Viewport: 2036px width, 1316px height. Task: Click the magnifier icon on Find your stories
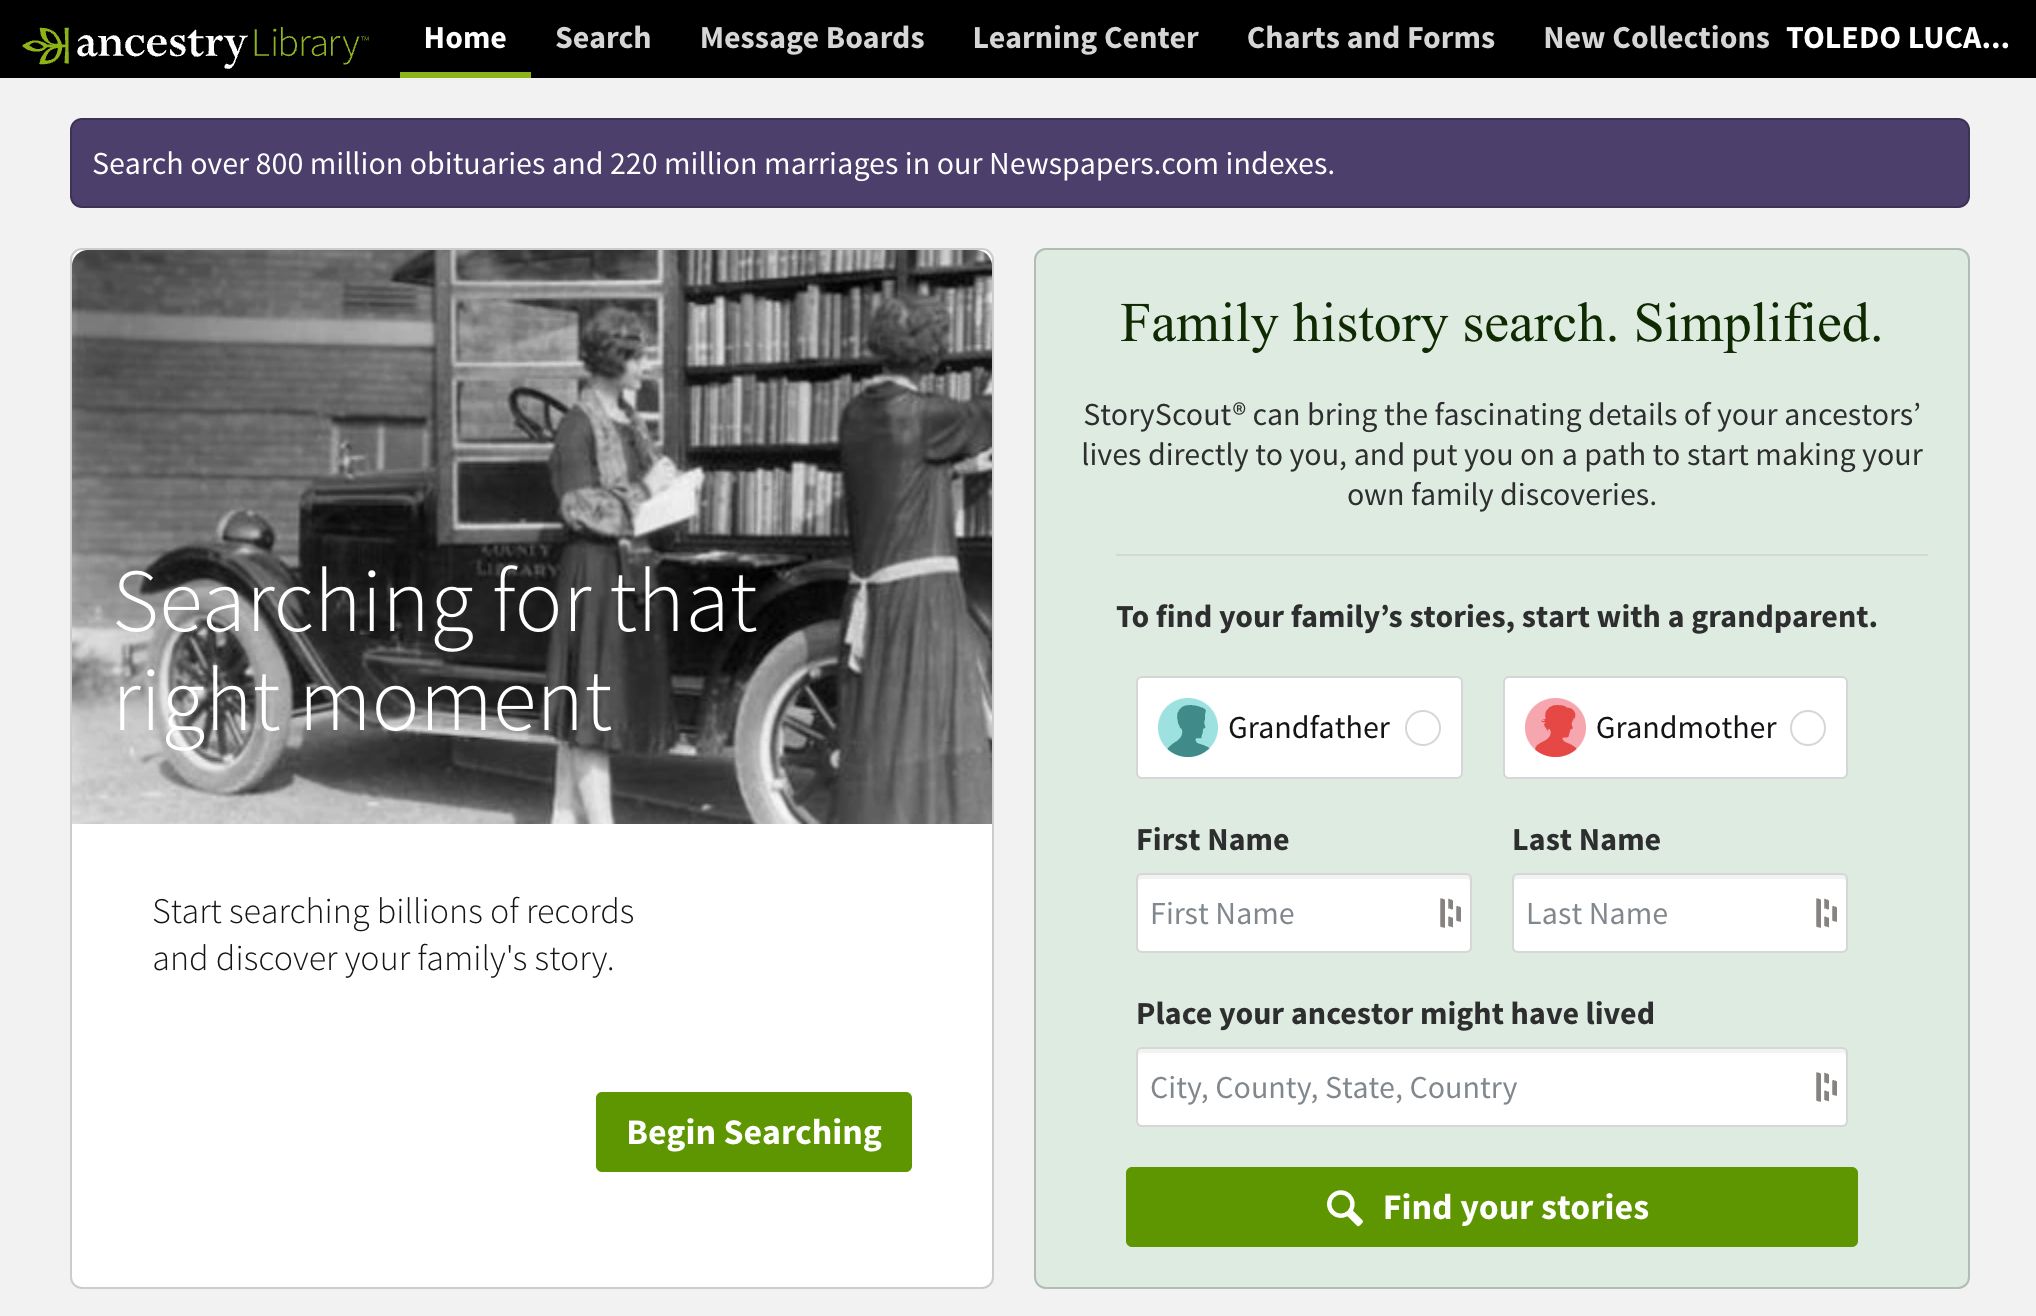[1344, 1207]
